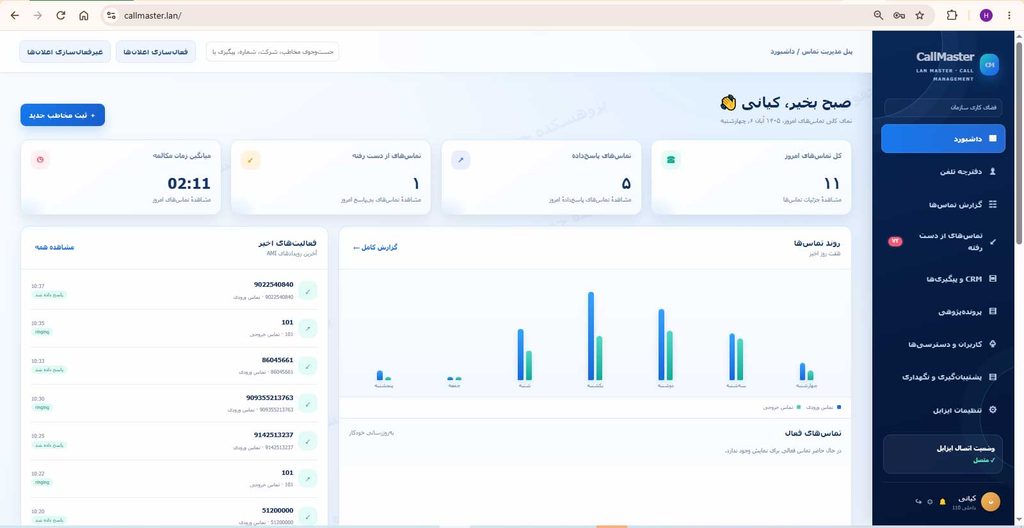Click the green bar for سه‌شنبه in chart
Screen dimensions: 1024x528
point(740,359)
